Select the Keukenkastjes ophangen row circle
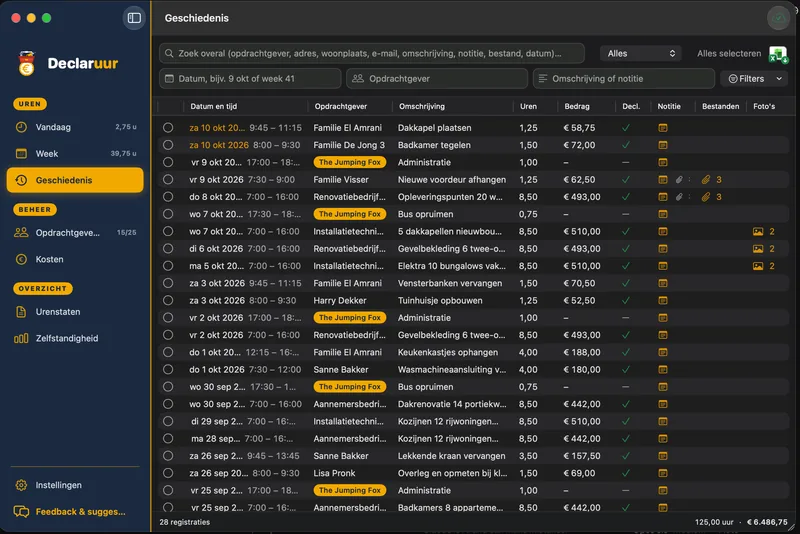Screen dimensions: 800x534 [168, 352]
